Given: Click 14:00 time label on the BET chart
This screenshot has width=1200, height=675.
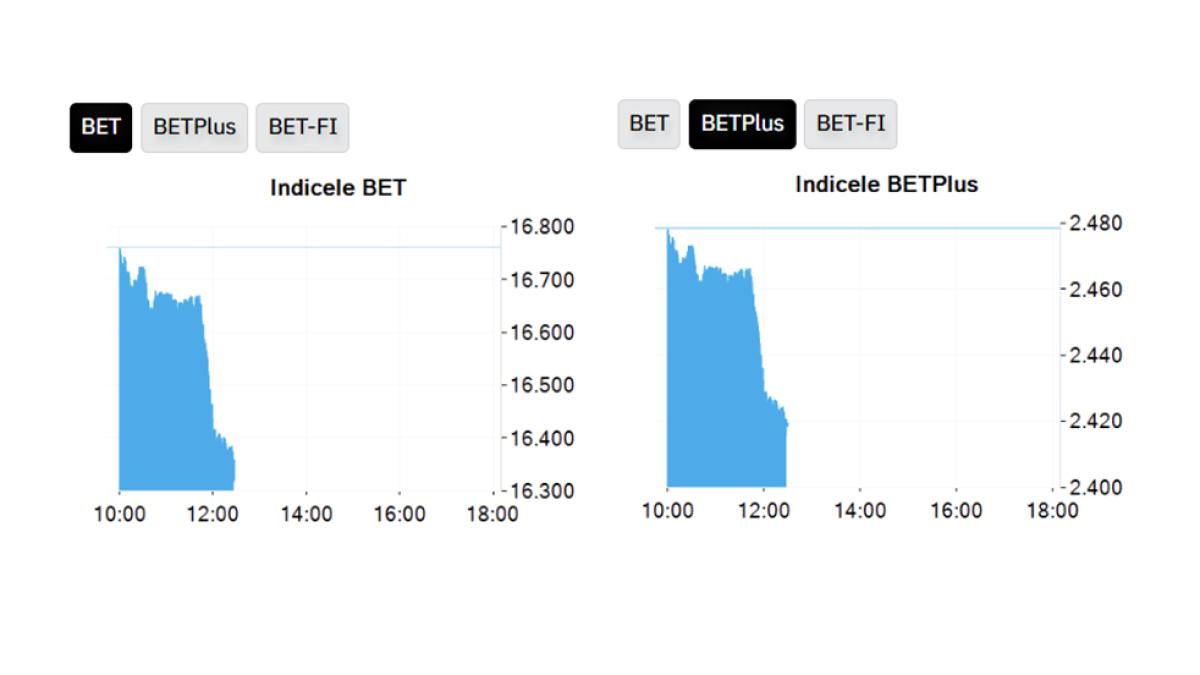Looking at the screenshot, I should click(306, 515).
